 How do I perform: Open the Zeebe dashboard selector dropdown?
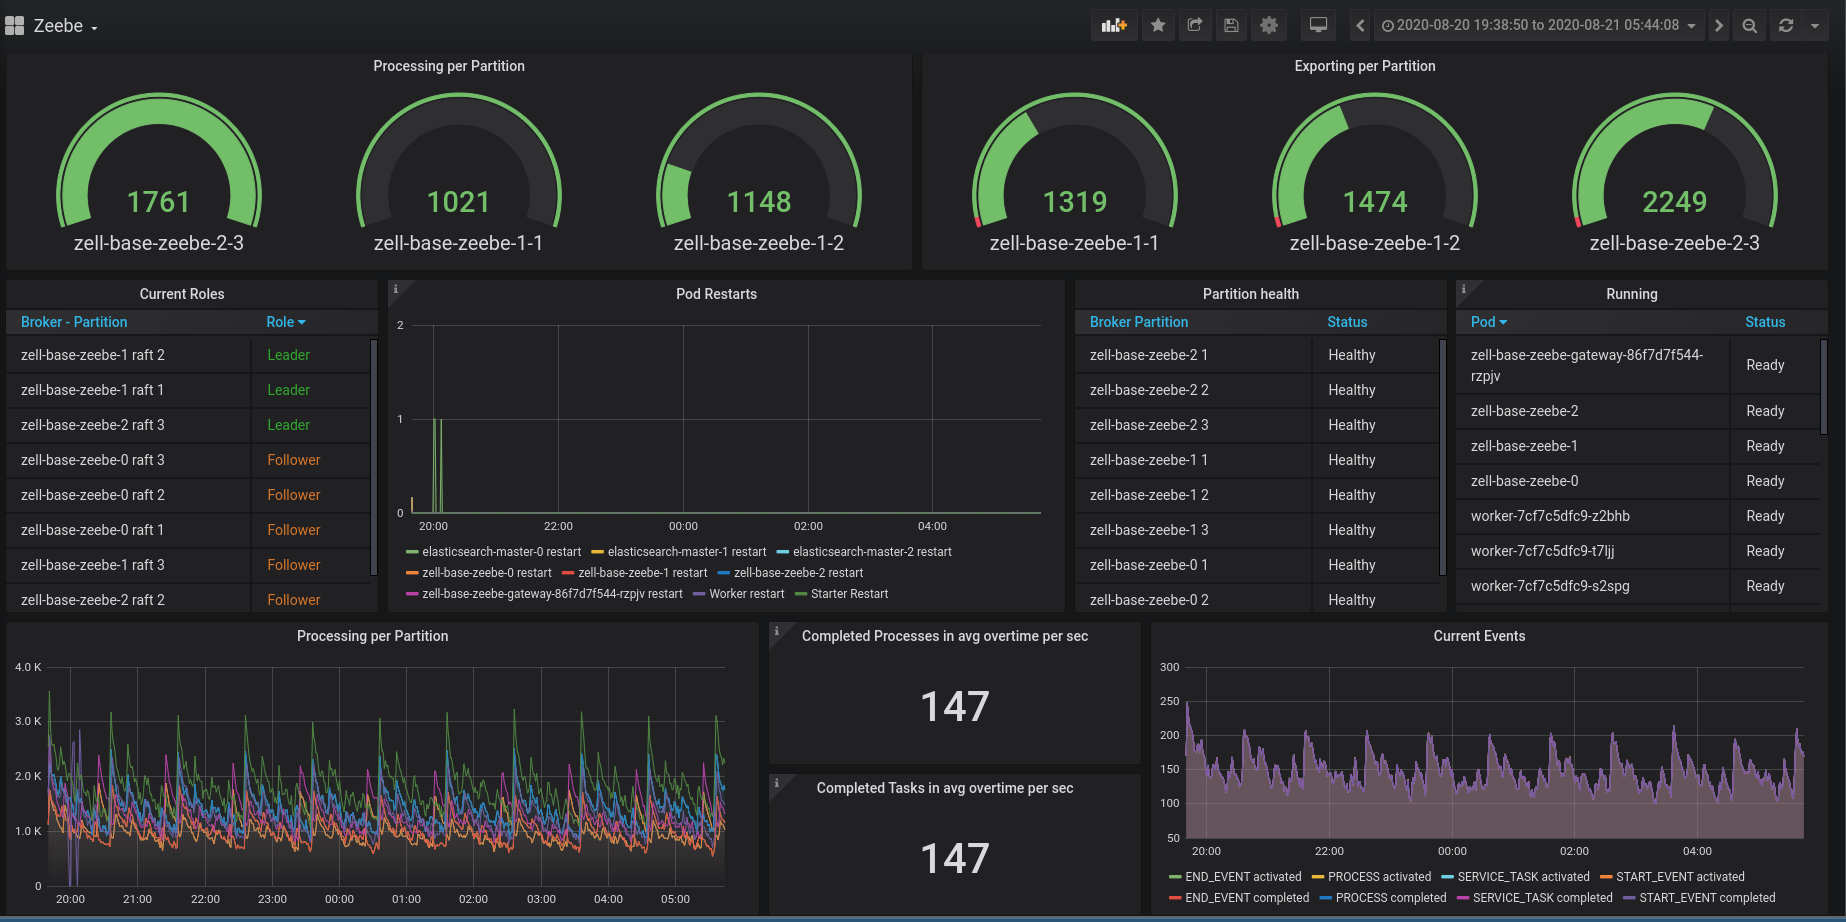click(x=66, y=26)
